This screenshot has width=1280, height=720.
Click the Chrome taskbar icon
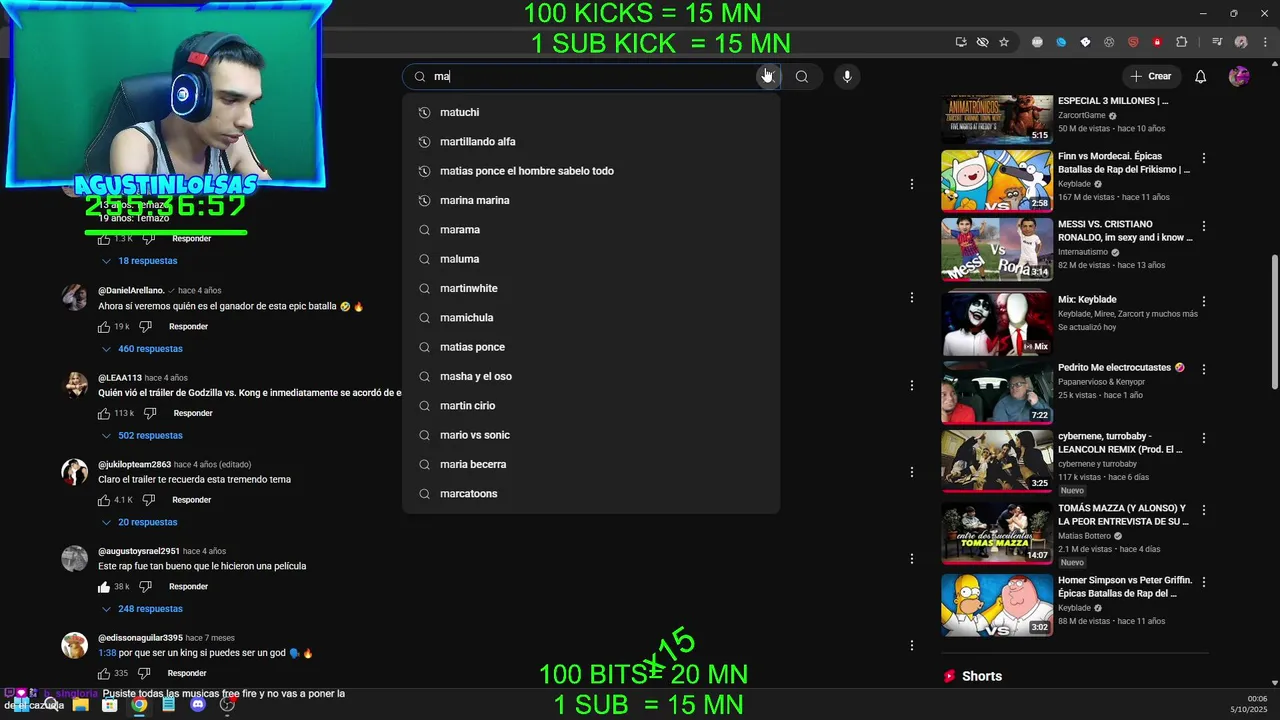(139, 704)
